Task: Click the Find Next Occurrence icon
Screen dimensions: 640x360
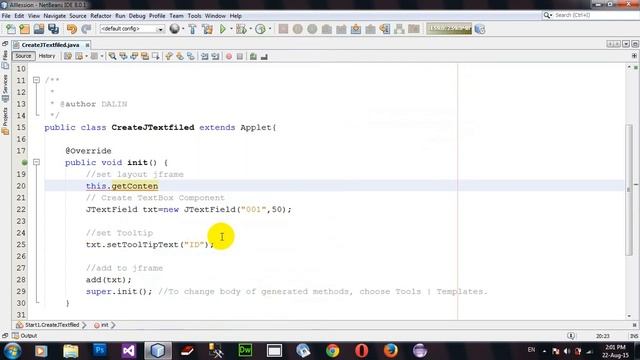Action: tap(134, 56)
